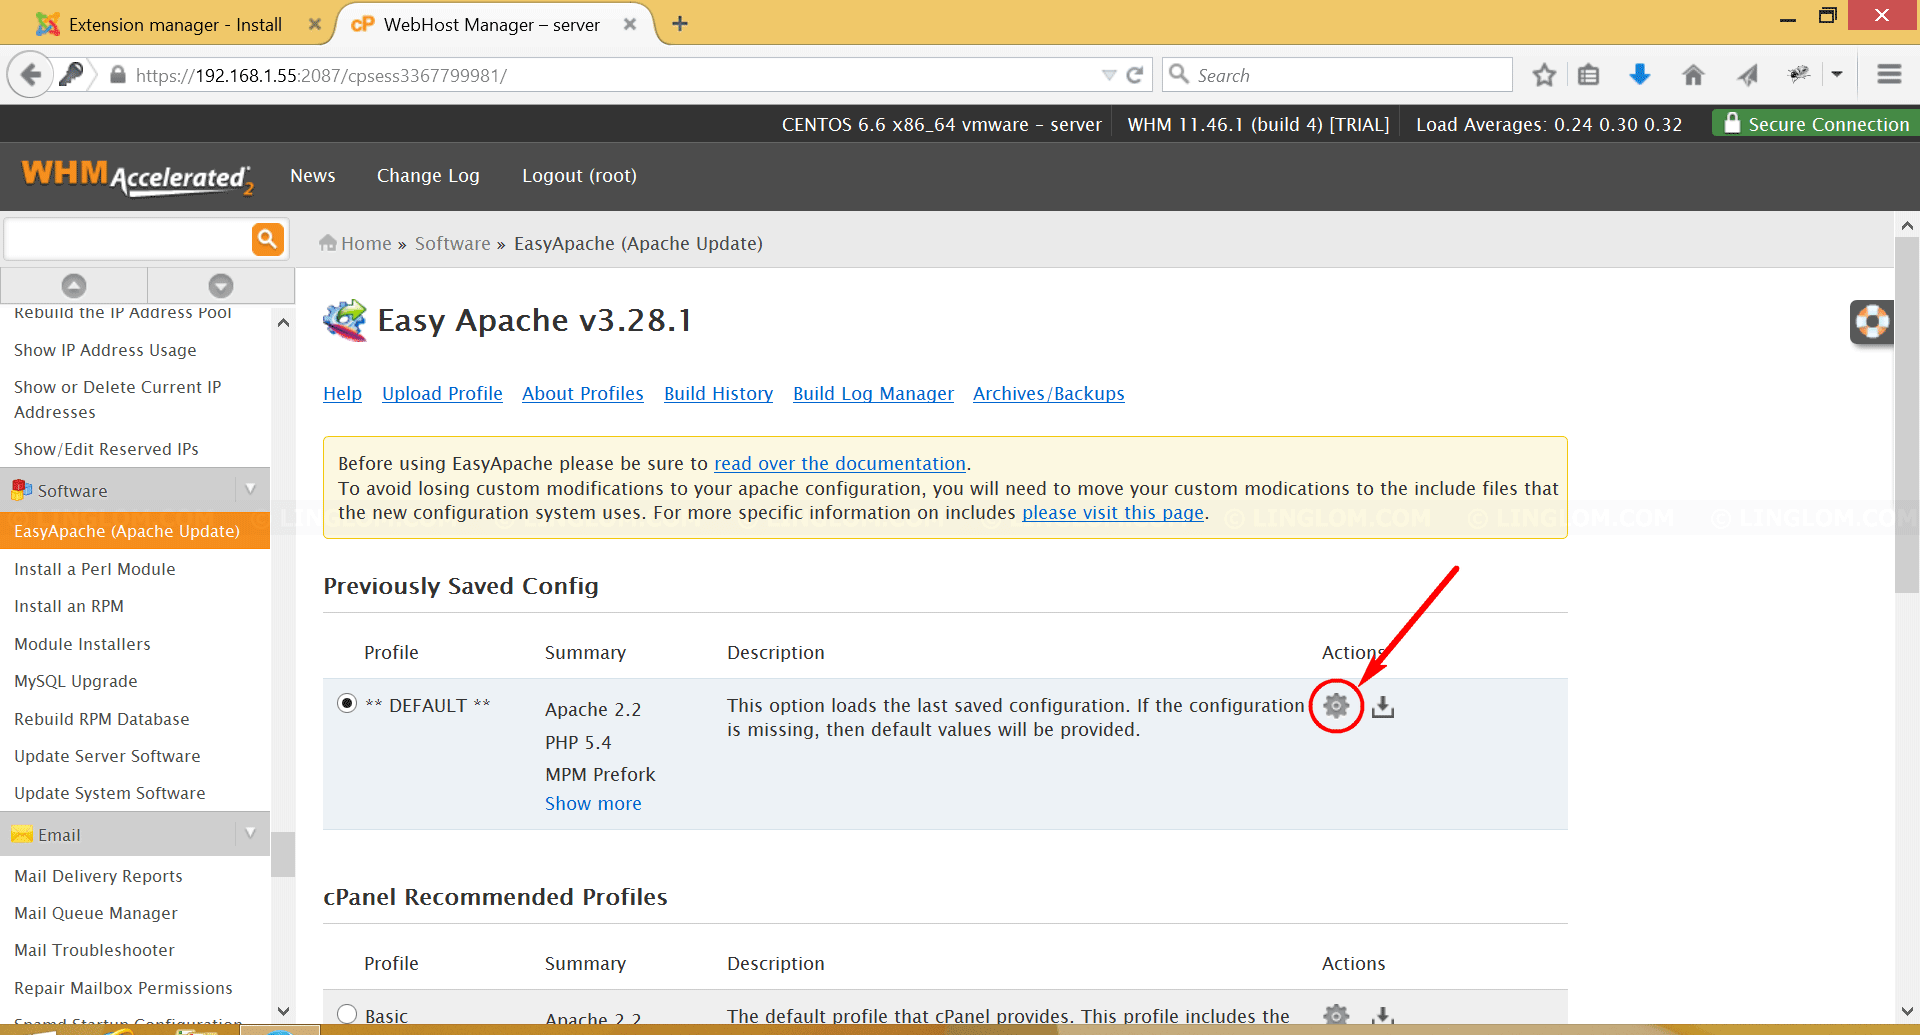The image size is (1920, 1035).
Task: Open a new browser tab
Action: [x=680, y=24]
